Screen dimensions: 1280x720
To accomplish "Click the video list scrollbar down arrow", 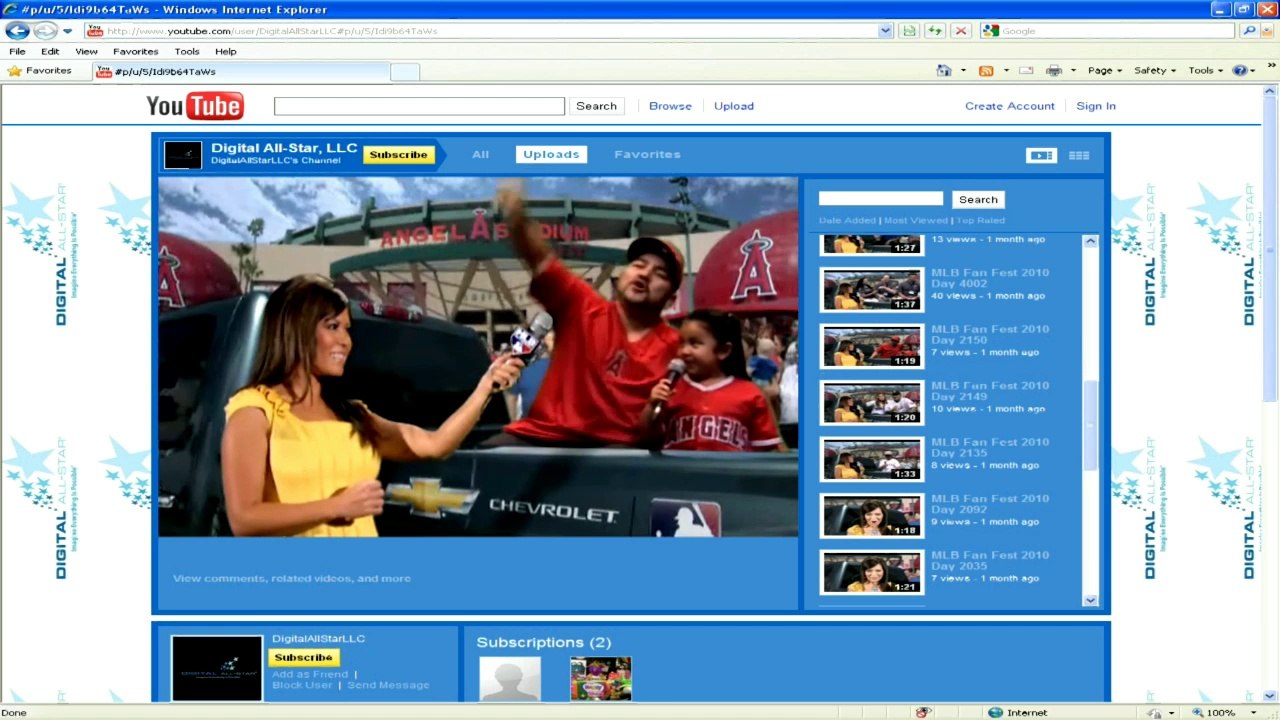I will pos(1090,600).
